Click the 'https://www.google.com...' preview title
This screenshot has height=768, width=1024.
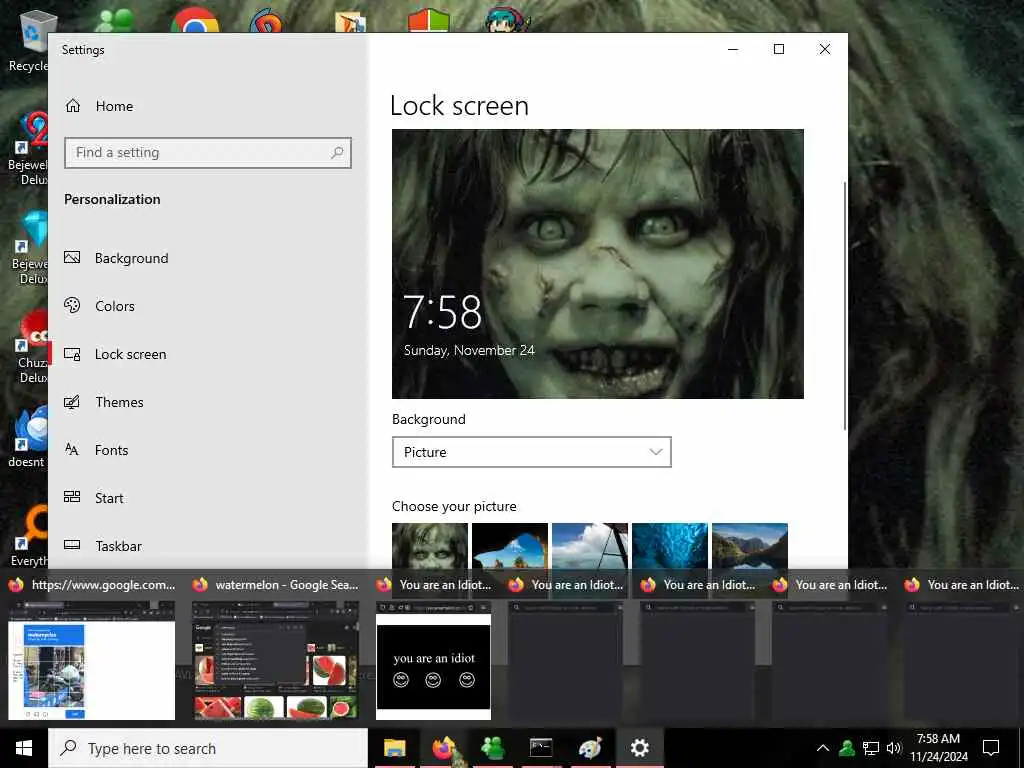pos(103,584)
